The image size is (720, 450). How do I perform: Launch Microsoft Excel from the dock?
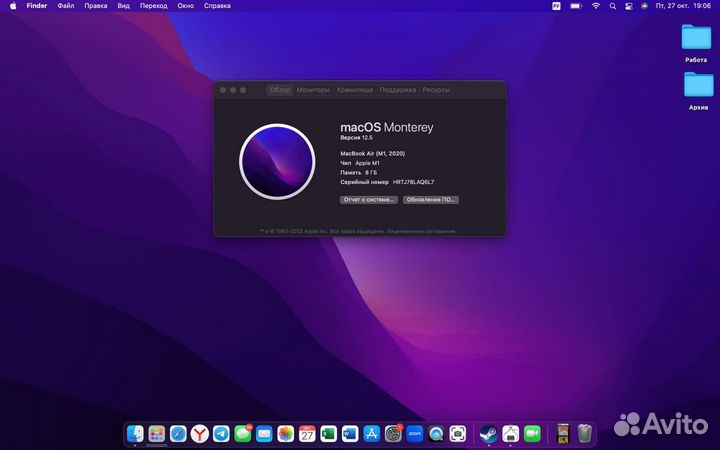328,433
